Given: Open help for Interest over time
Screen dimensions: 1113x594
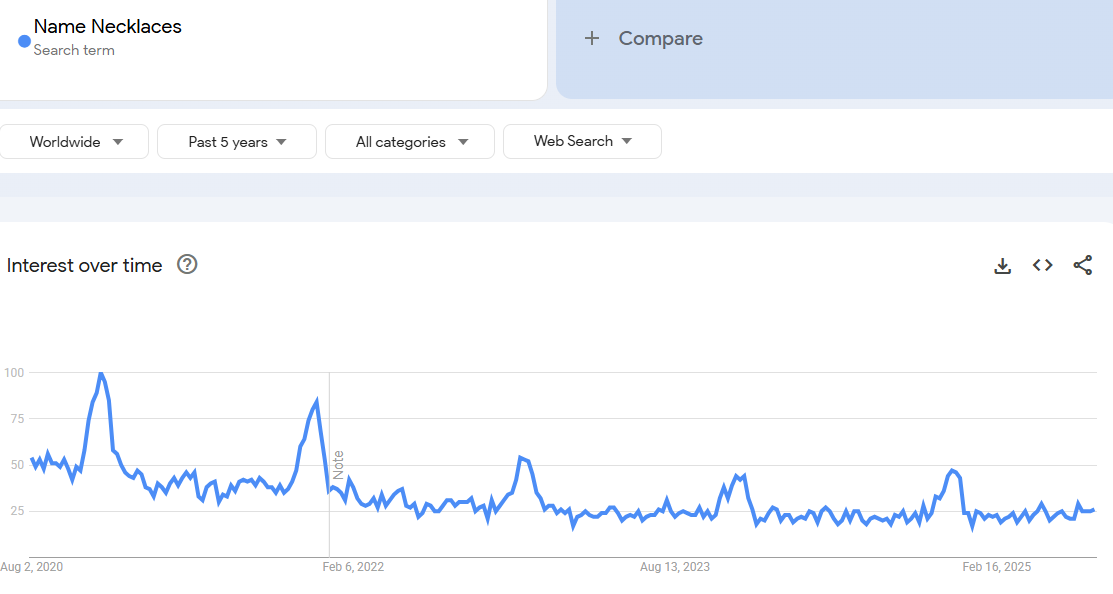Looking at the screenshot, I should tap(187, 265).
